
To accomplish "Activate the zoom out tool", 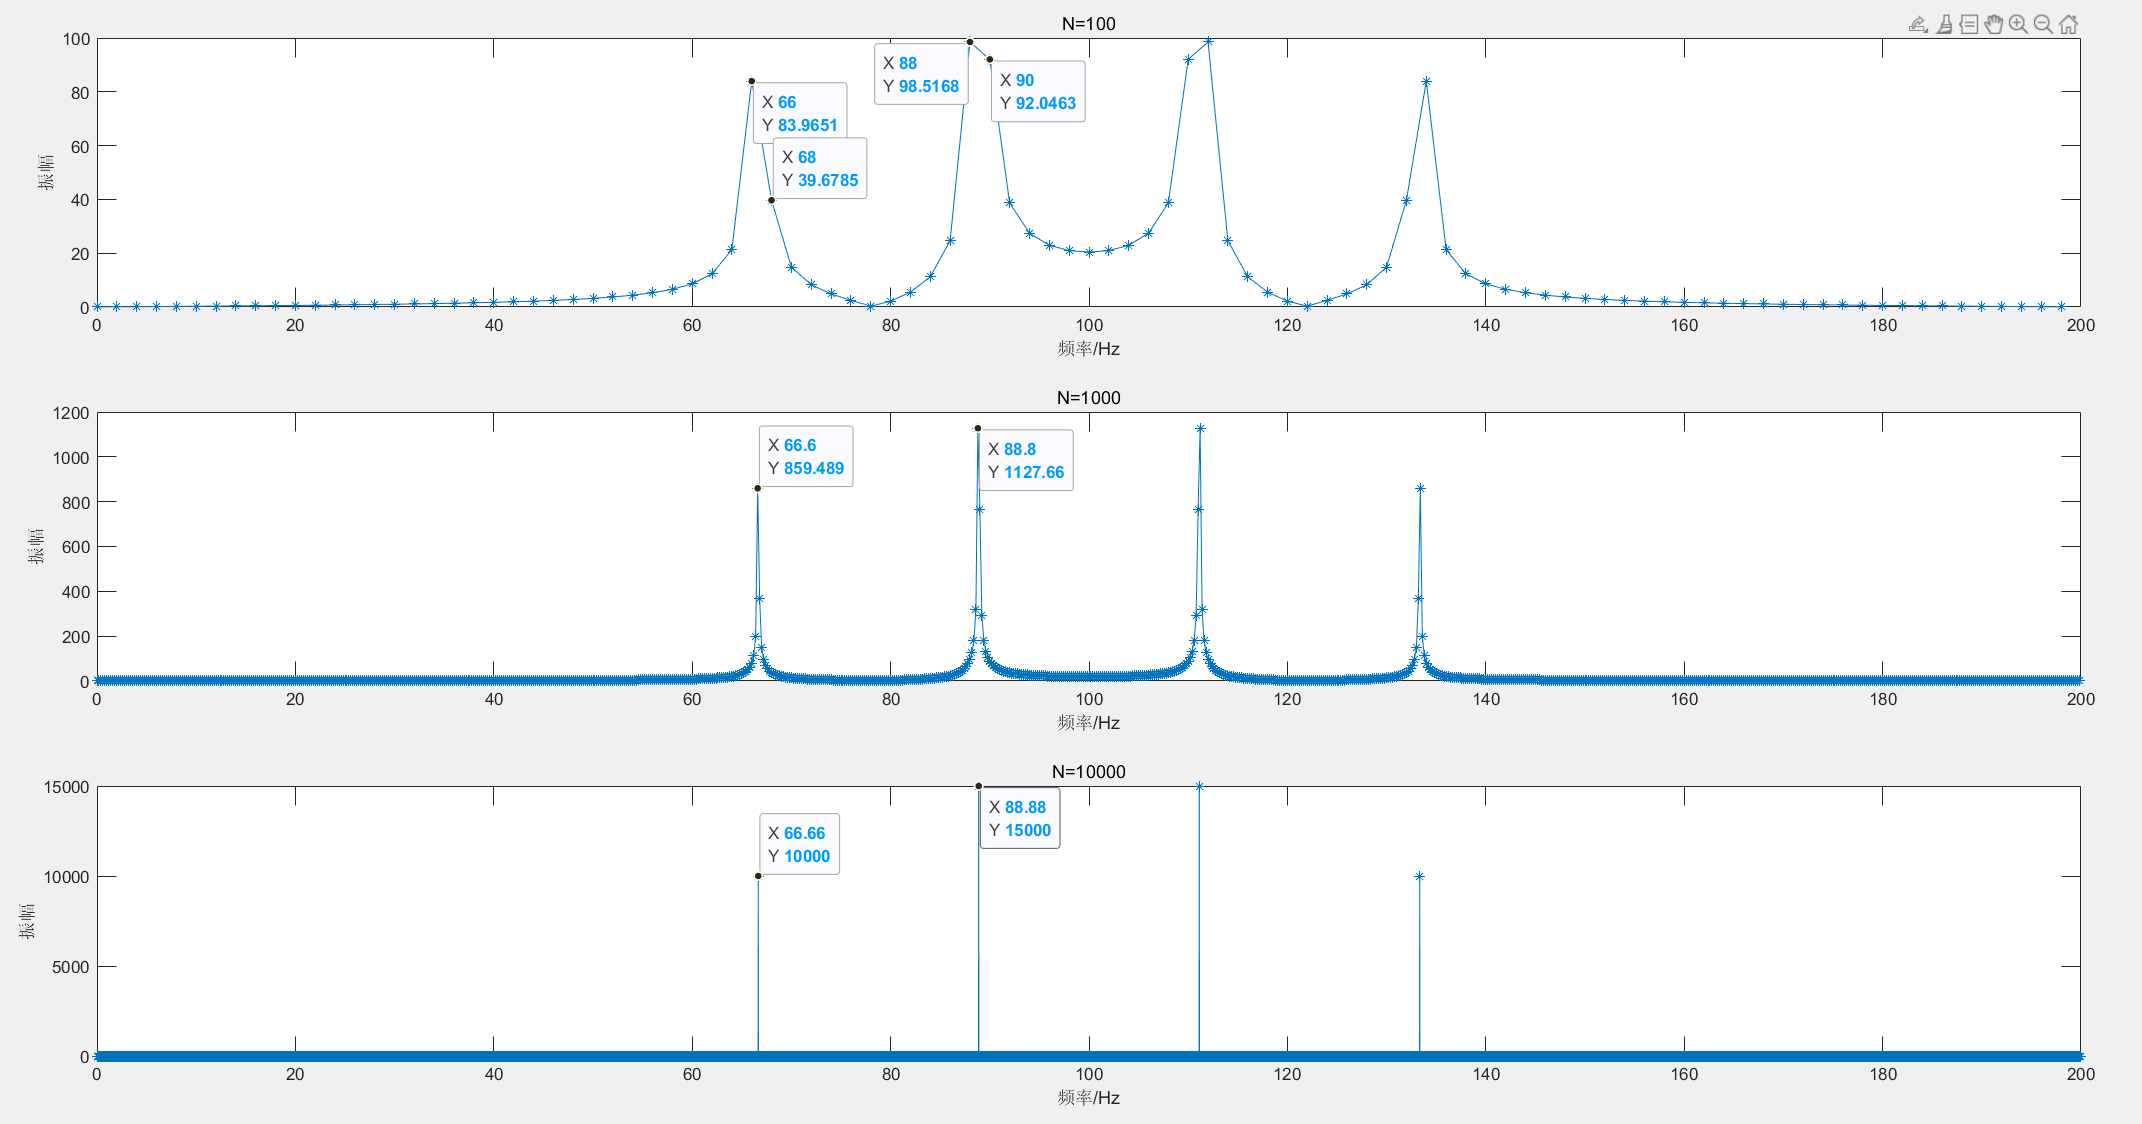I will coord(2044,24).
